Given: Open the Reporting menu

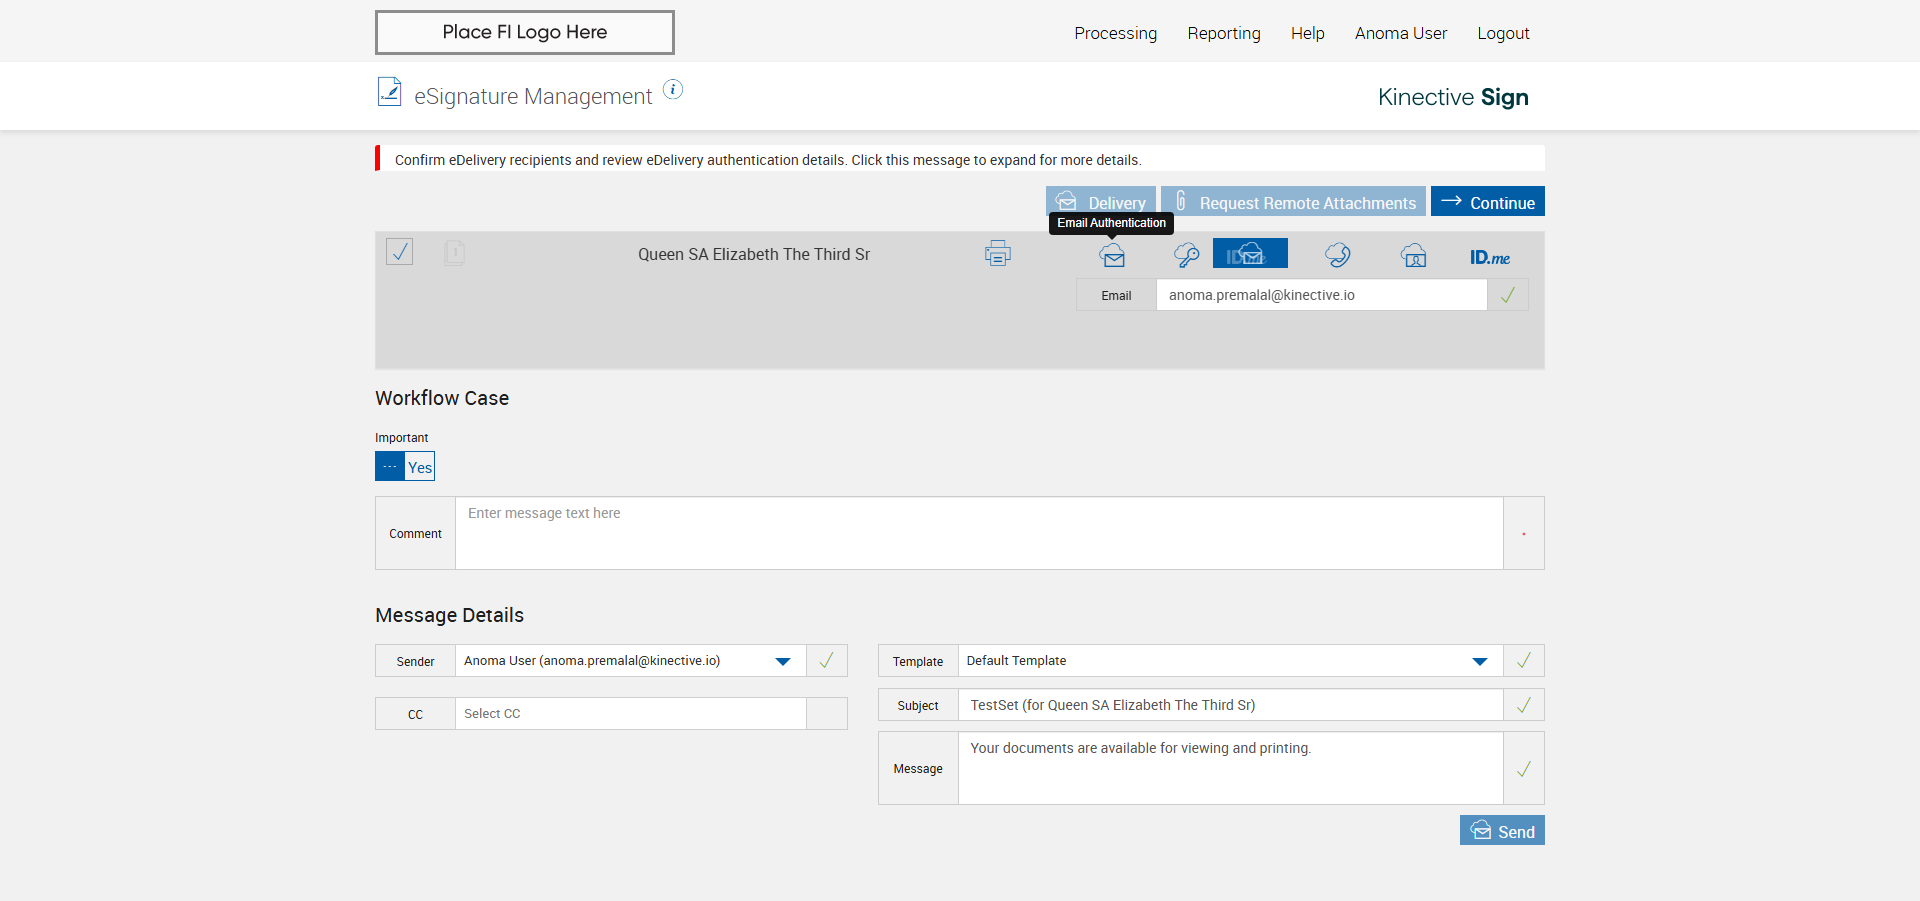Looking at the screenshot, I should [x=1223, y=33].
